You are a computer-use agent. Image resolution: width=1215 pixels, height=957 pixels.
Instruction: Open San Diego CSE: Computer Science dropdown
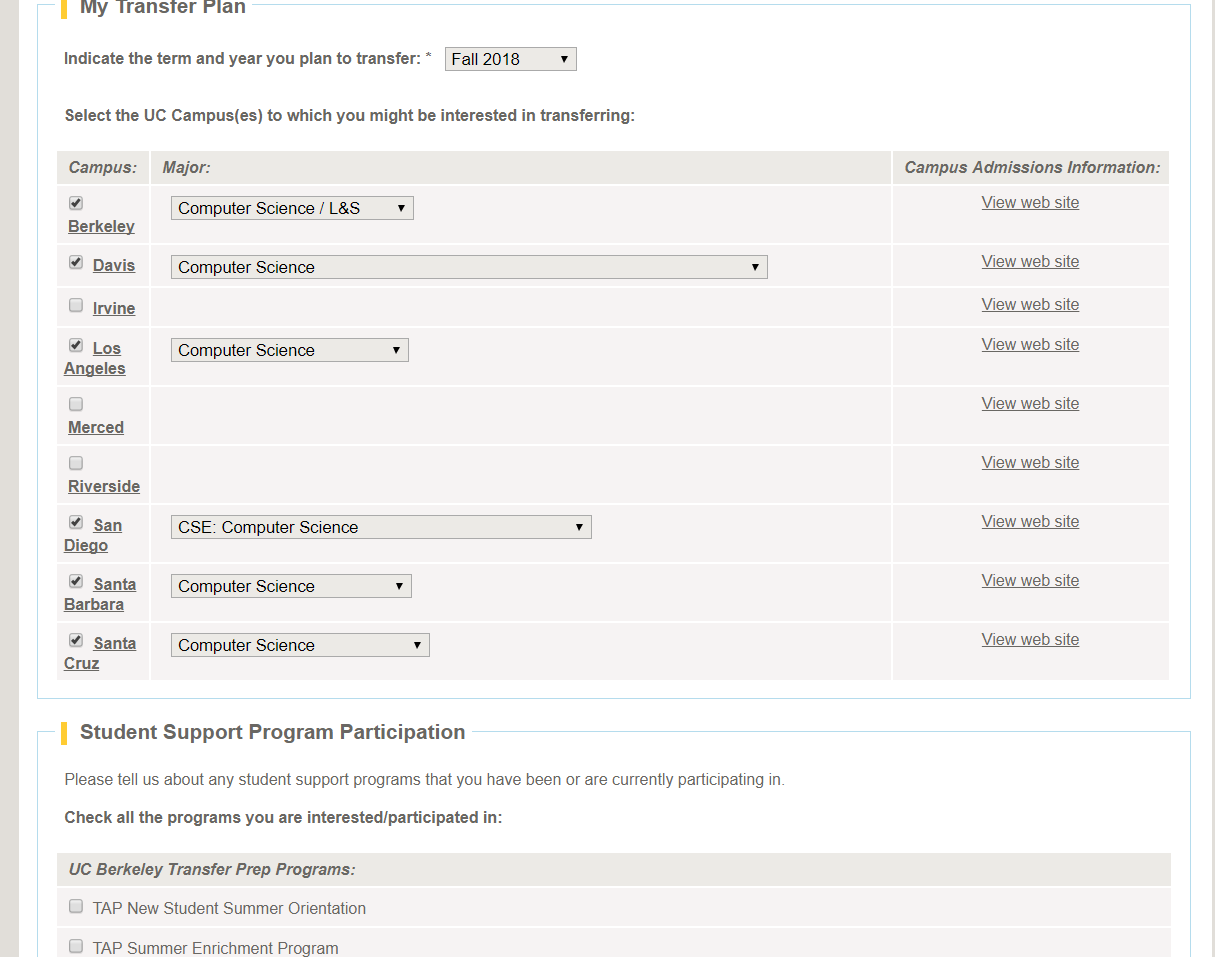tap(381, 527)
